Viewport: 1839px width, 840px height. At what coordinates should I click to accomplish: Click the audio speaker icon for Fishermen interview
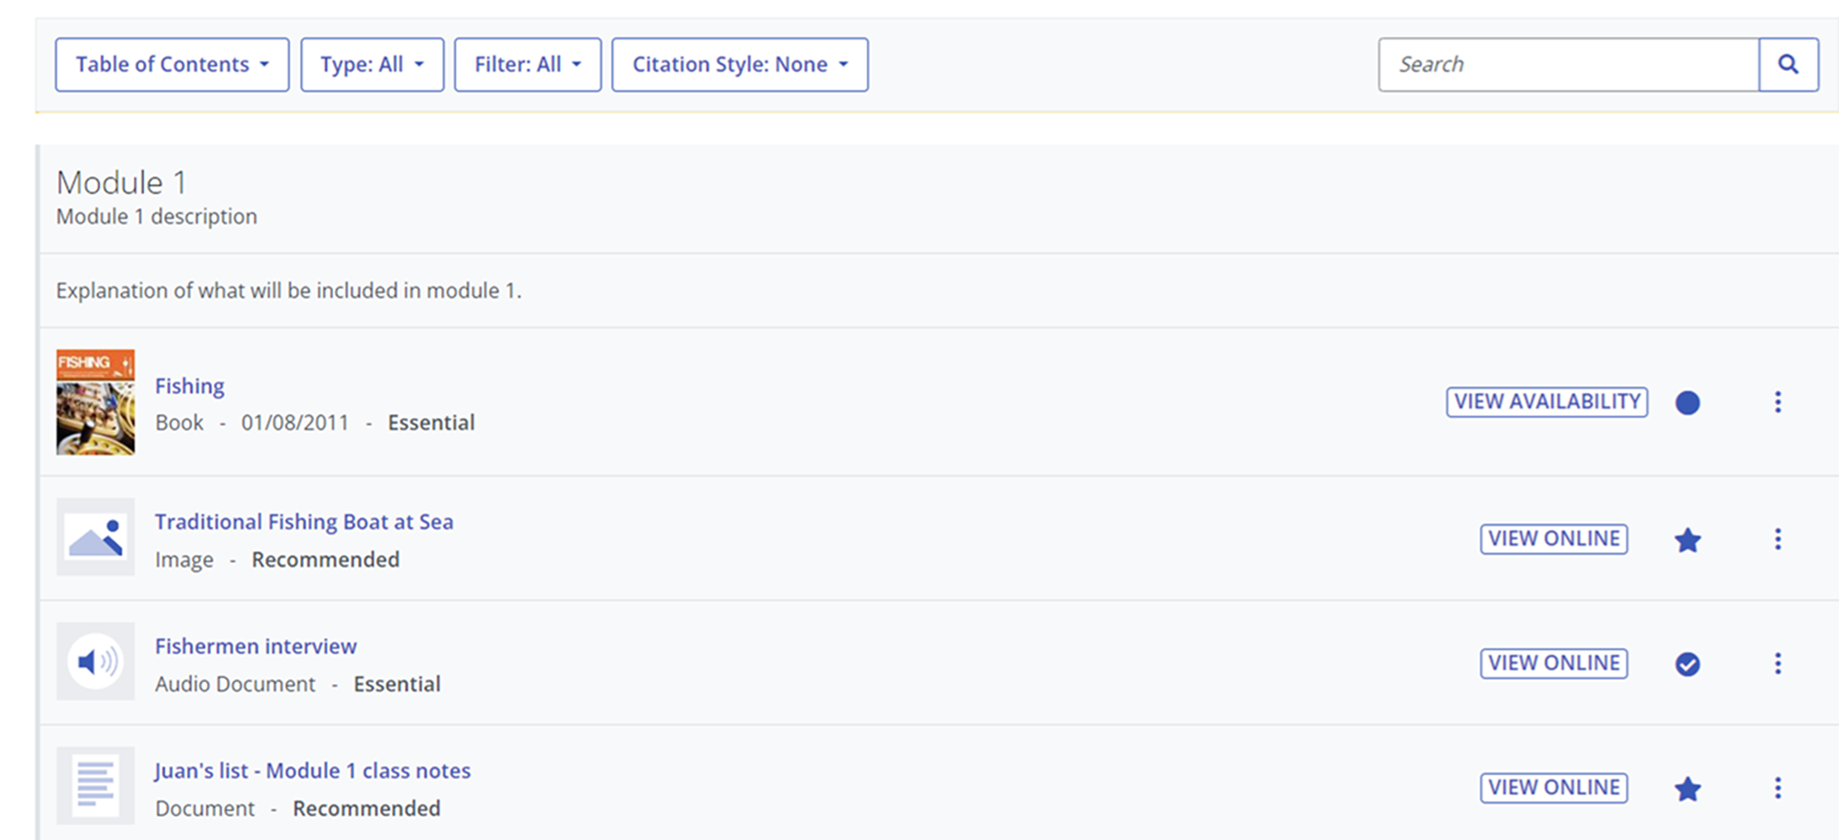tap(96, 661)
